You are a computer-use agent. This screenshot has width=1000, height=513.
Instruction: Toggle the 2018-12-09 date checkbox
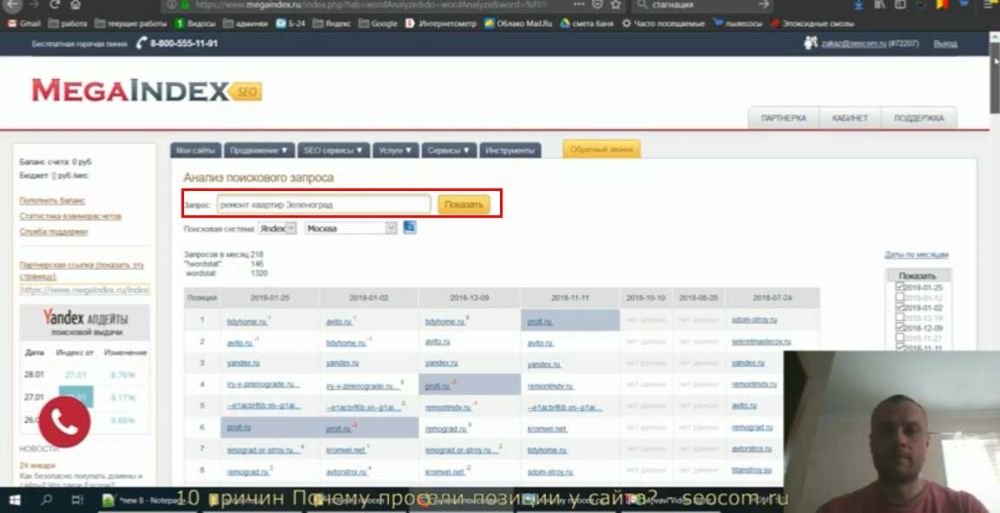(x=900, y=328)
